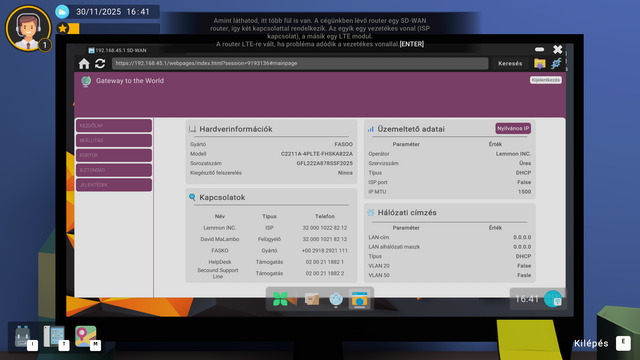
Task: Open the green clover start menu icon
Action: tap(280, 299)
